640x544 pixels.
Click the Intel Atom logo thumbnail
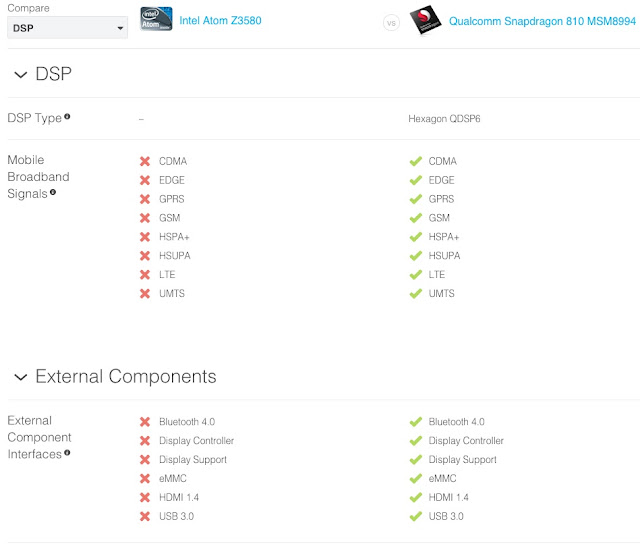coord(156,19)
